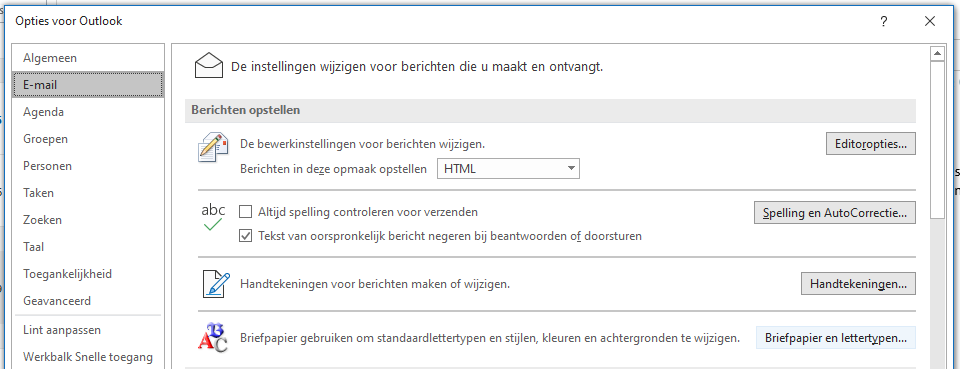Open Briefpapier en lettertypen dialog
Screen dimensions: 960x369
[x=836, y=338]
